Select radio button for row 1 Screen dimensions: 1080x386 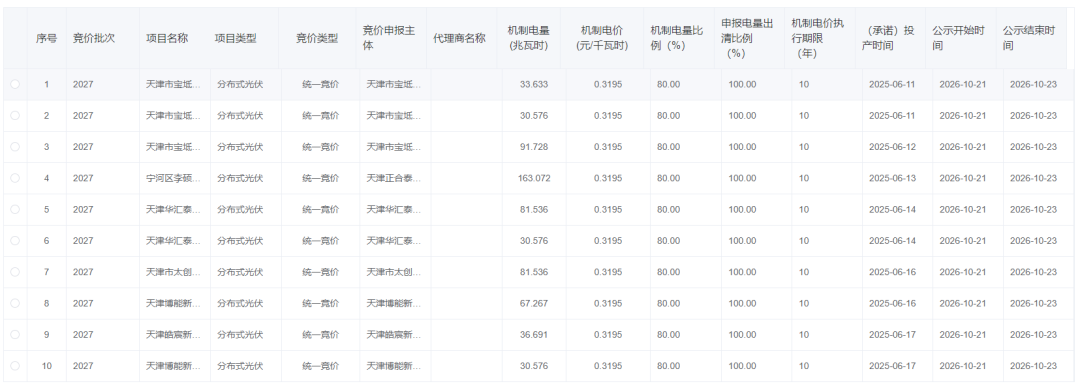point(15,84)
